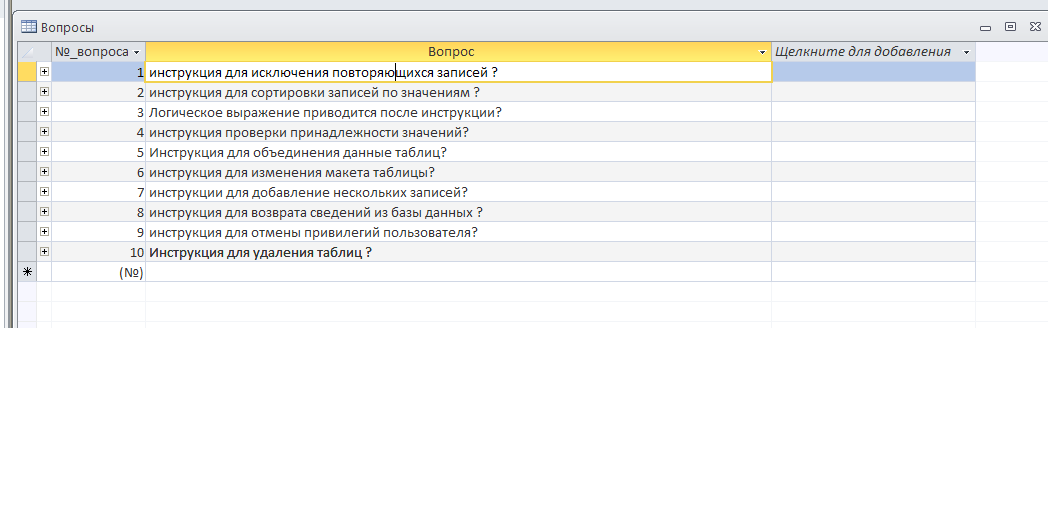Expand subdatasheet for question 3
The image size is (1048, 512).
[x=44, y=112]
